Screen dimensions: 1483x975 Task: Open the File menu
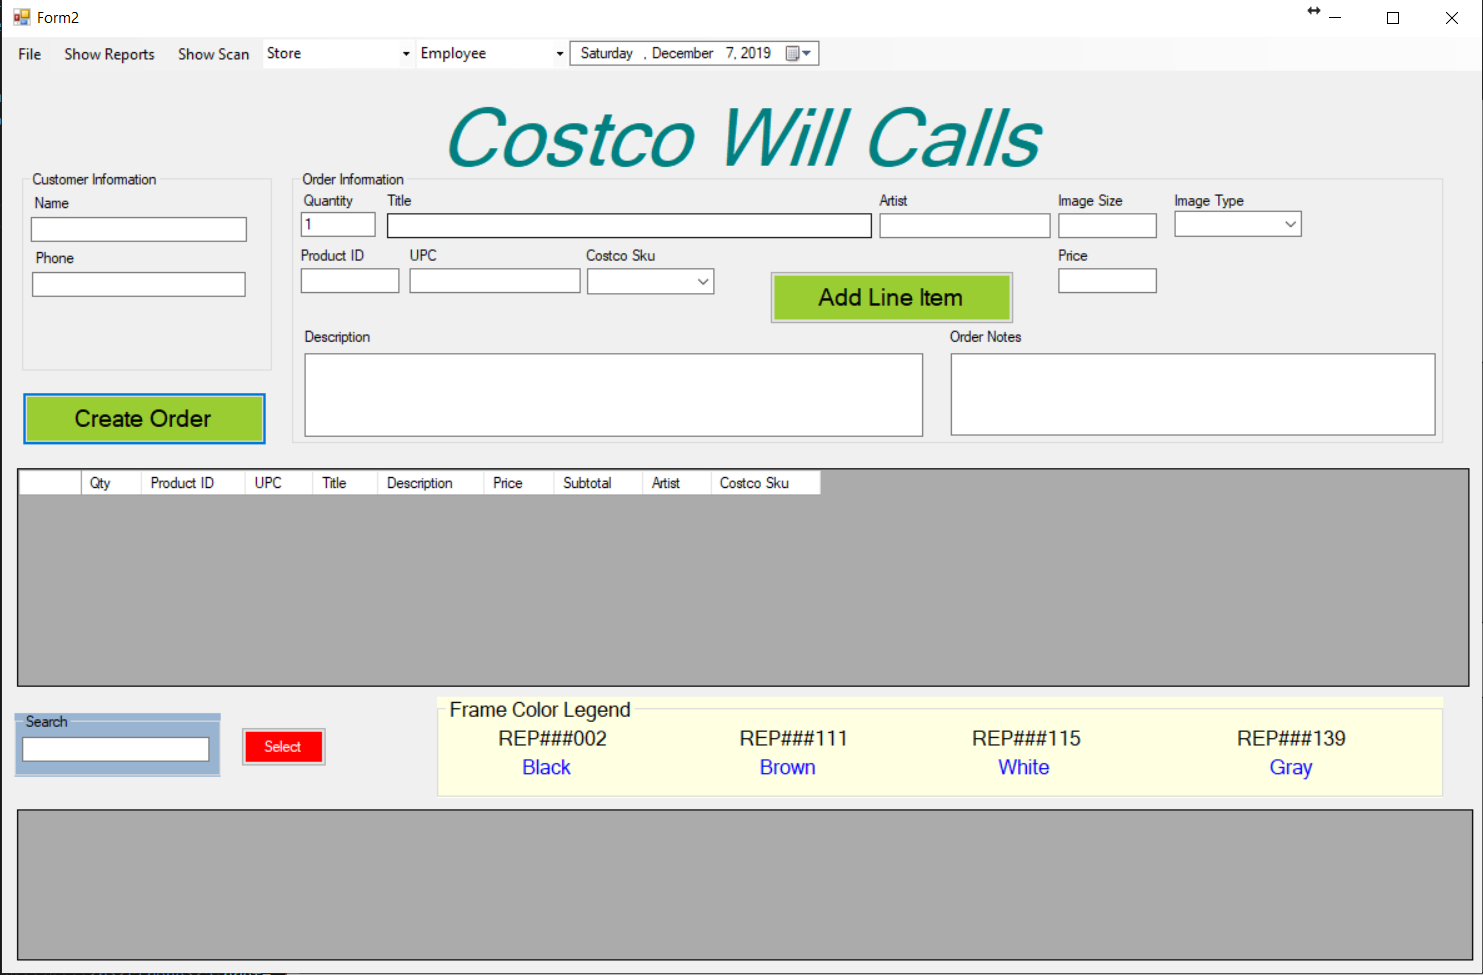click(x=30, y=54)
